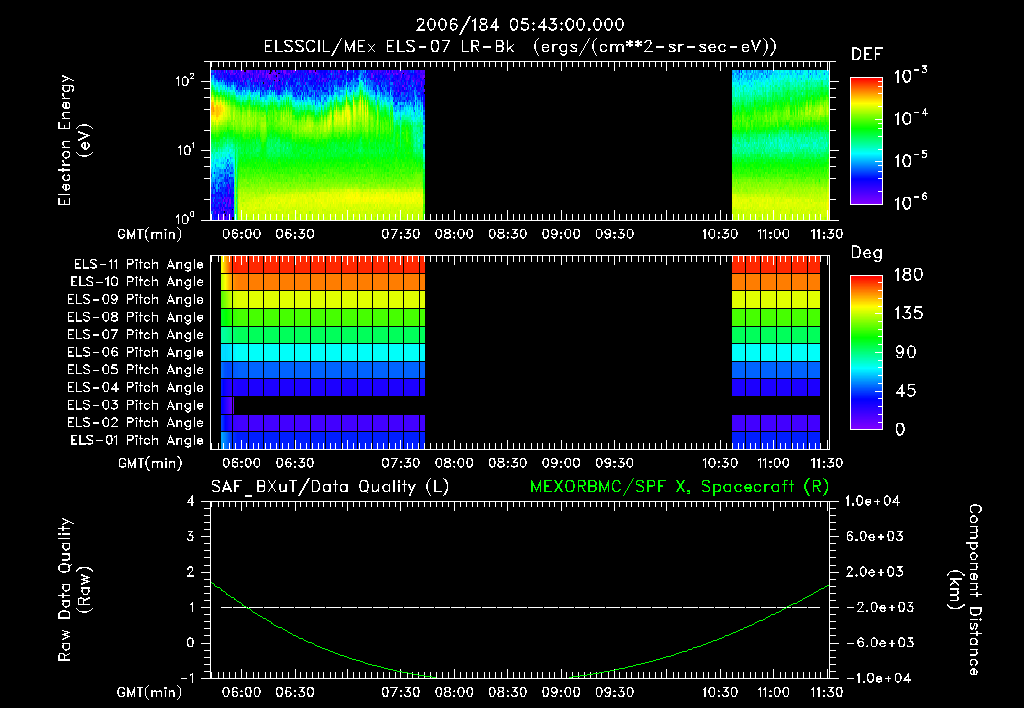
Task: Click the SAF_BXuT/Data Quality (L) title
Action: pyautogui.click(x=330, y=487)
